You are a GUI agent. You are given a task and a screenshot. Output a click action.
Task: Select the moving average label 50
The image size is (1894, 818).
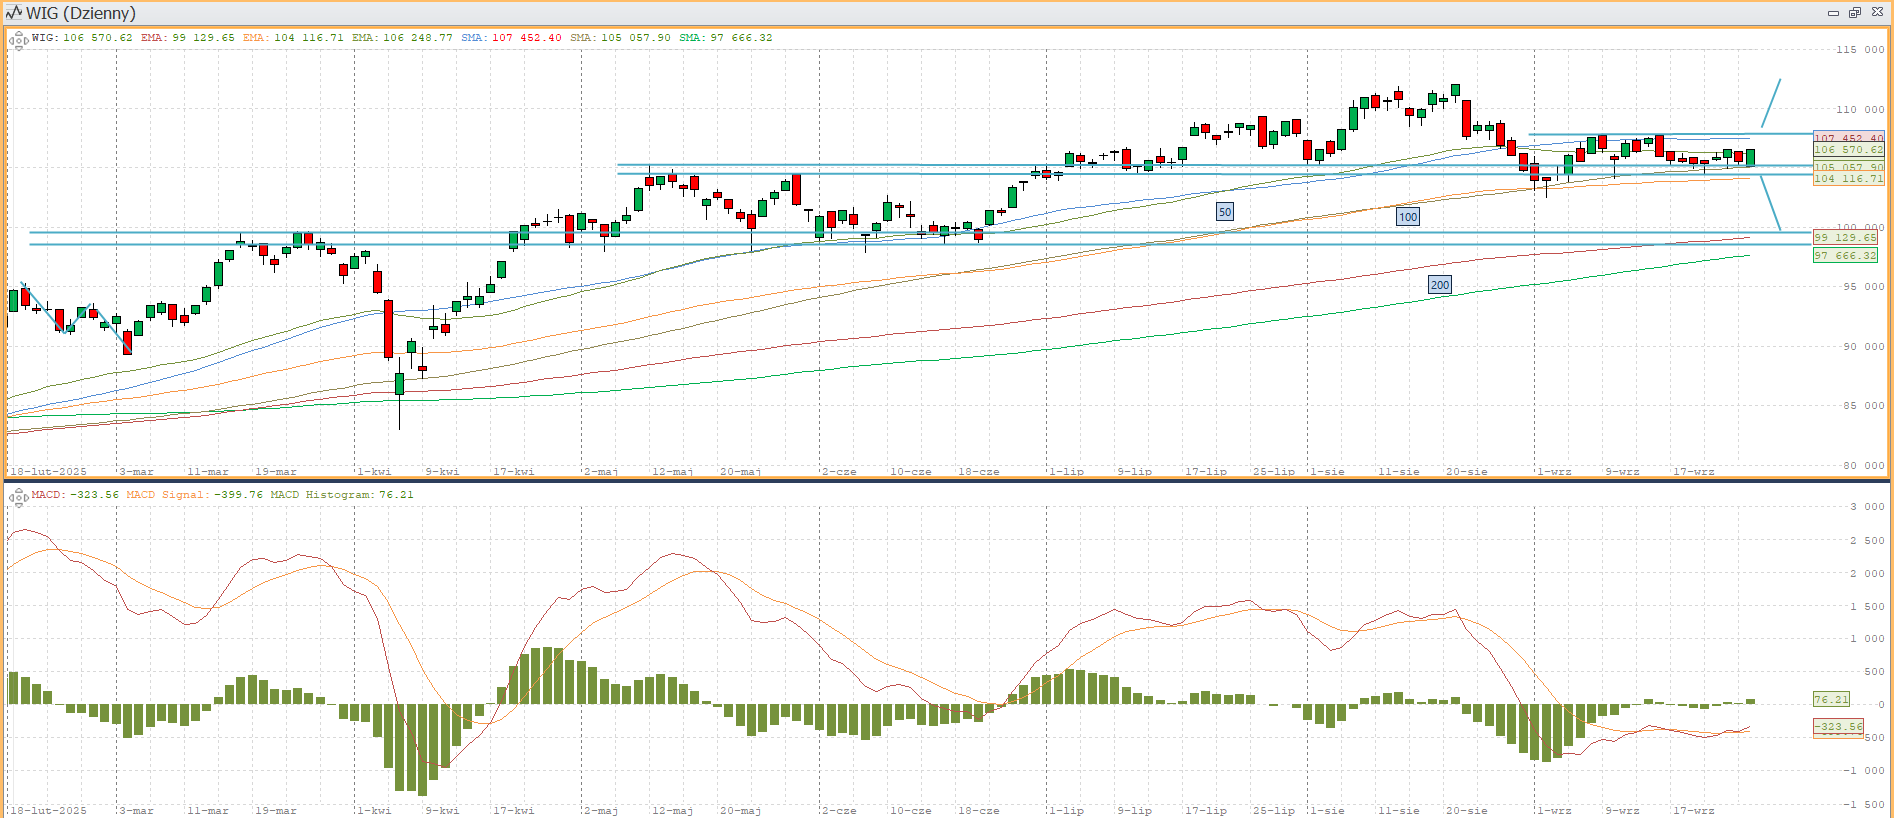1224,212
